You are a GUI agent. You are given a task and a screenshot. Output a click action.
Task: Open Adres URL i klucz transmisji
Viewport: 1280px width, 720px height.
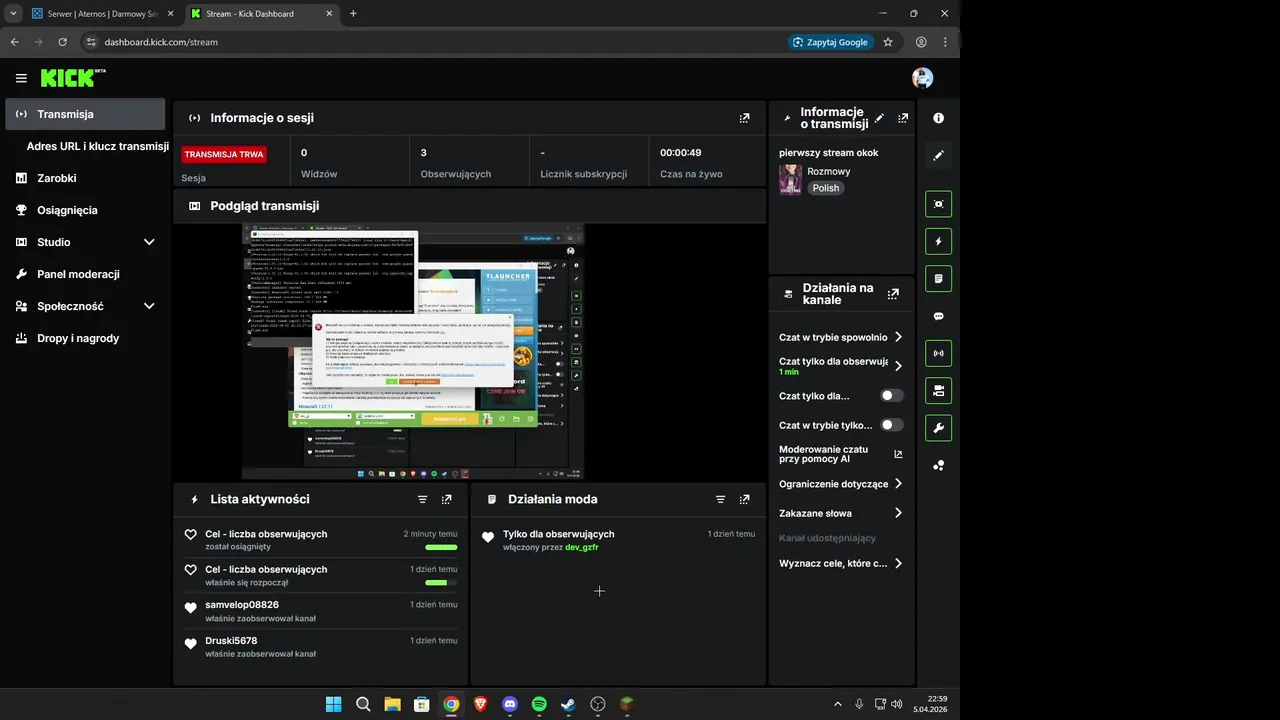[97, 146]
